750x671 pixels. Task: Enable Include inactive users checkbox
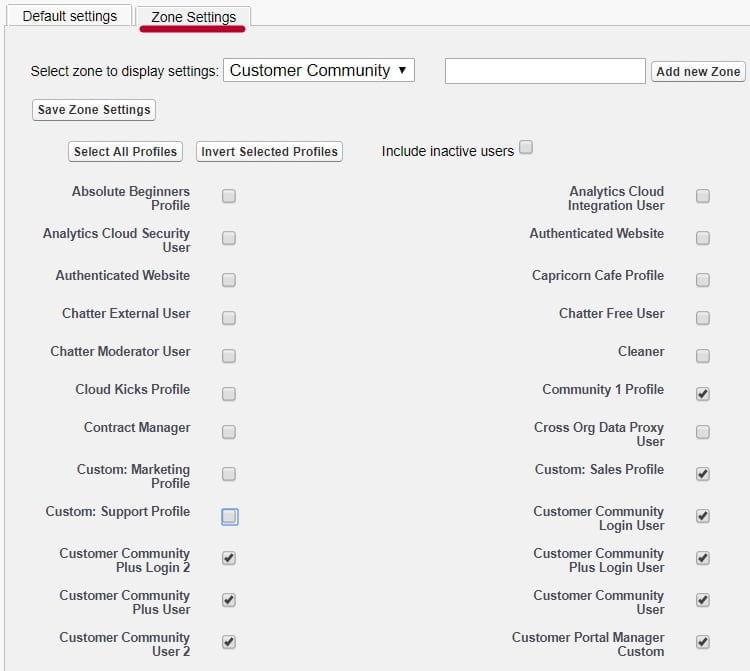526,147
